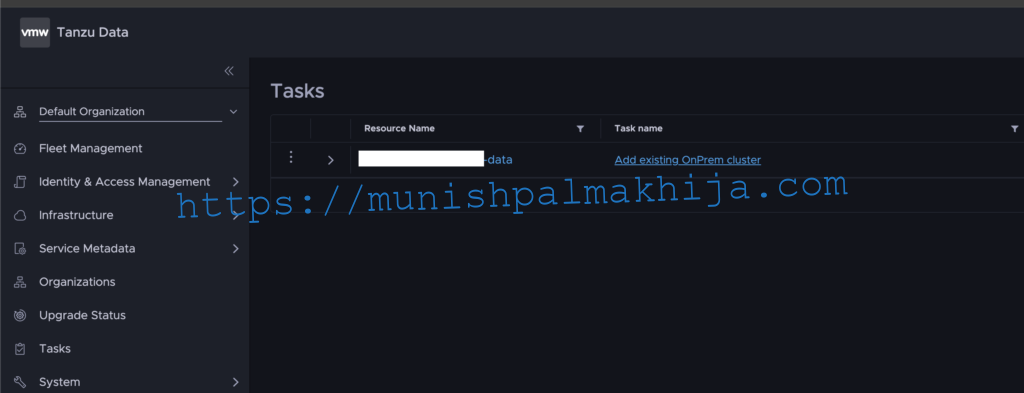Expand the task row details chevron
This screenshot has height=393, width=1024.
tap(330, 160)
